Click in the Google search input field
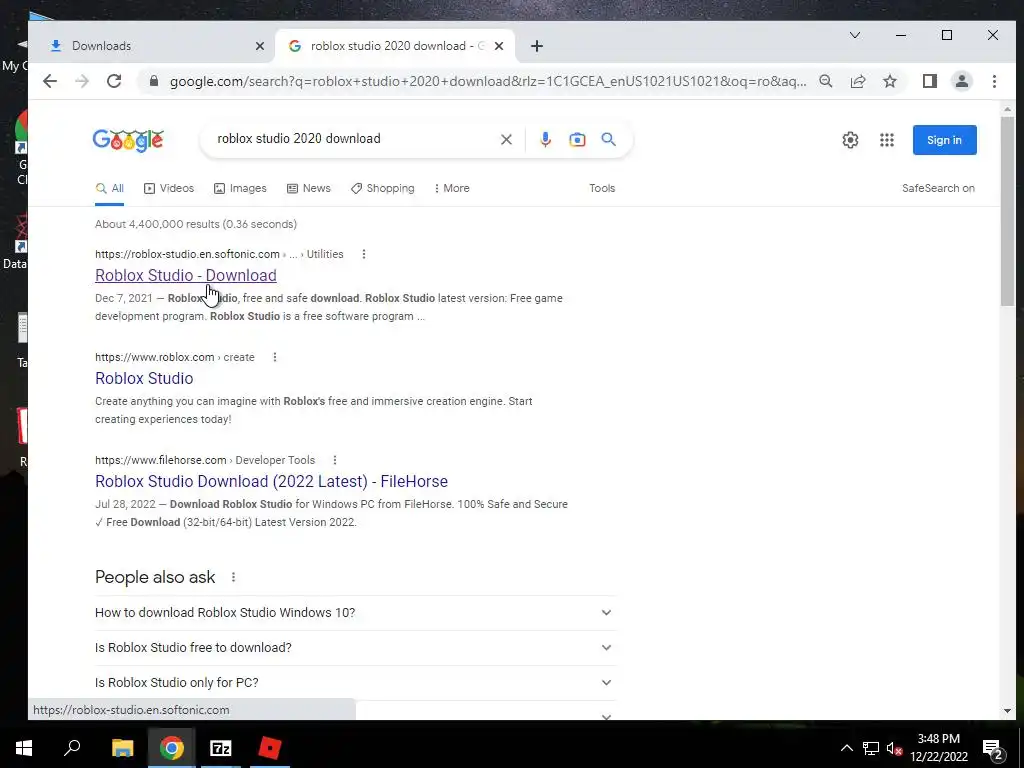The height and width of the screenshot is (768, 1024). click(x=353, y=138)
